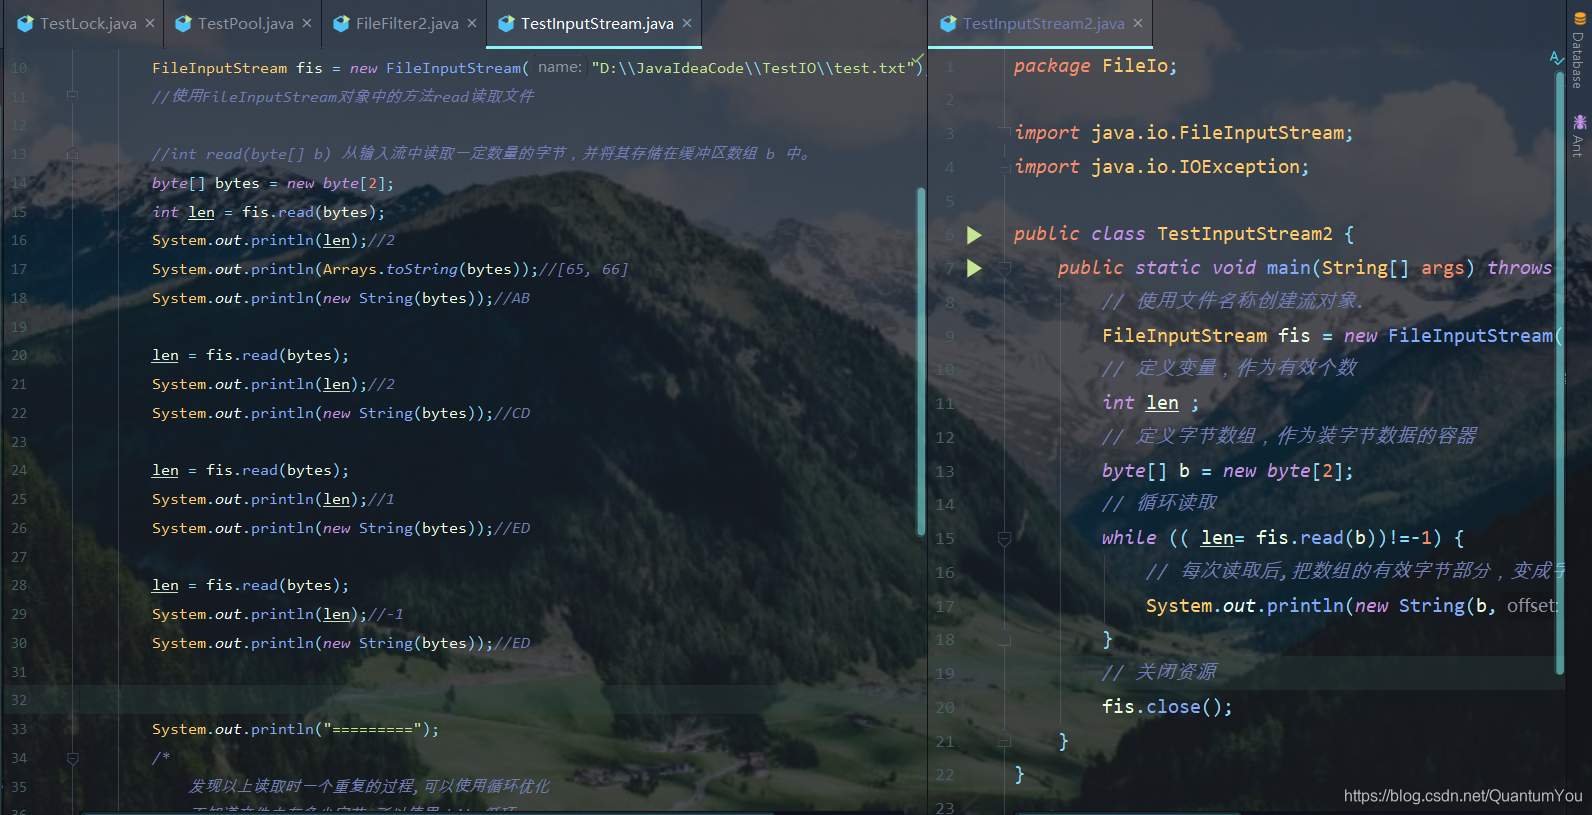Toggle comment fold marker at line 13
The image size is (1592, 815).
pos(72,154)
